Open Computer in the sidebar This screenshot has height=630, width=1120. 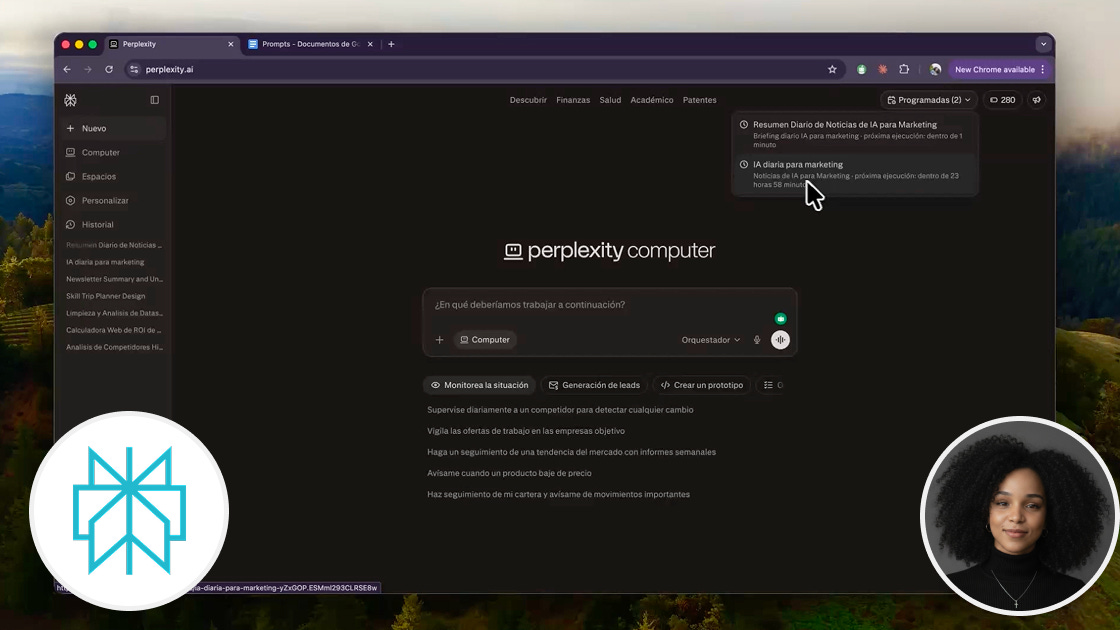click(113, 152)
